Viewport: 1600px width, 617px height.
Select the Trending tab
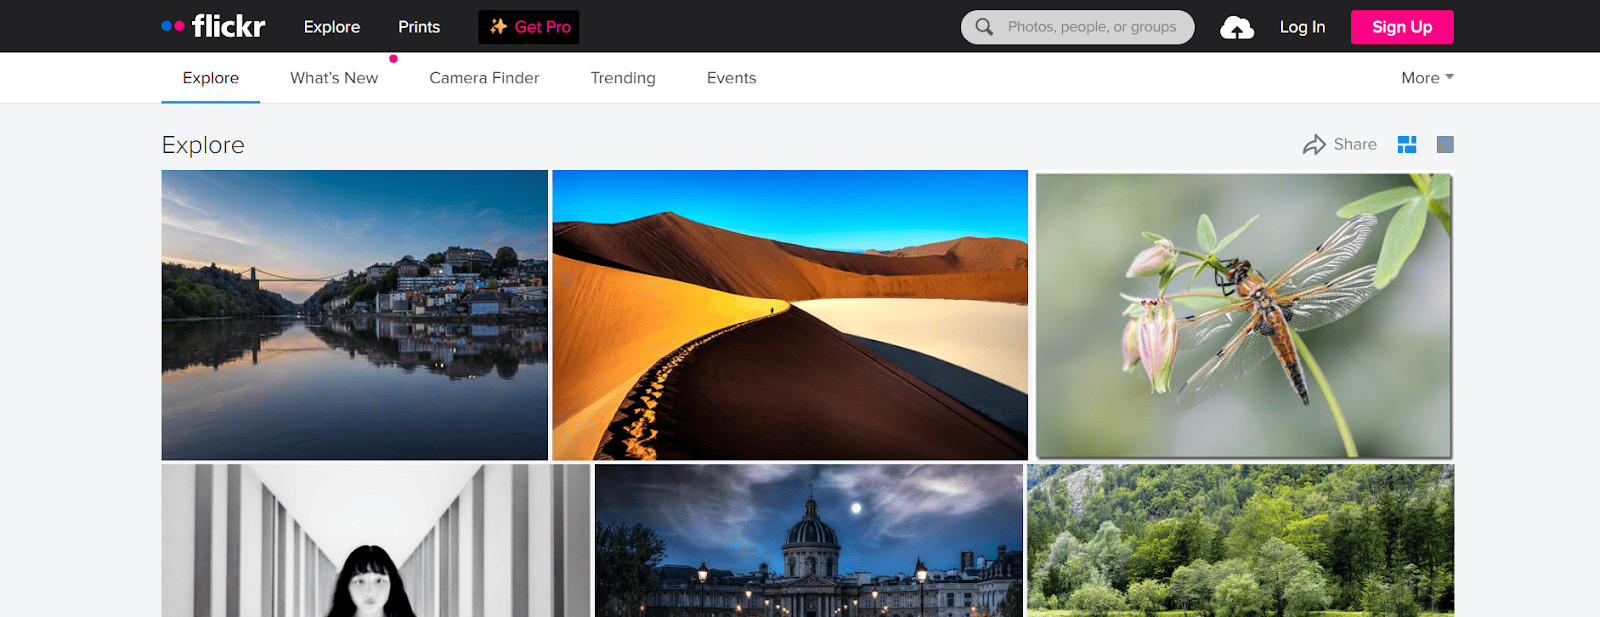tap(623, 78)
